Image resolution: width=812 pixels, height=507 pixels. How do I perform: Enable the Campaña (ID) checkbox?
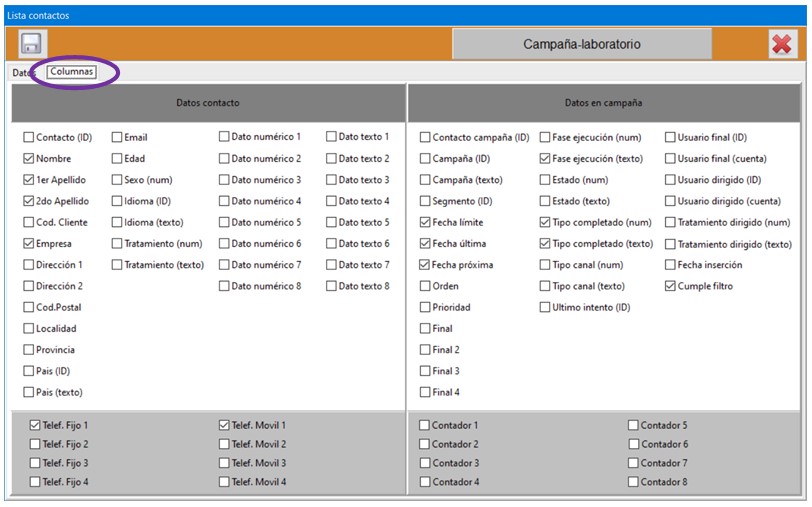pyautogui.click(x=425, y=158)
